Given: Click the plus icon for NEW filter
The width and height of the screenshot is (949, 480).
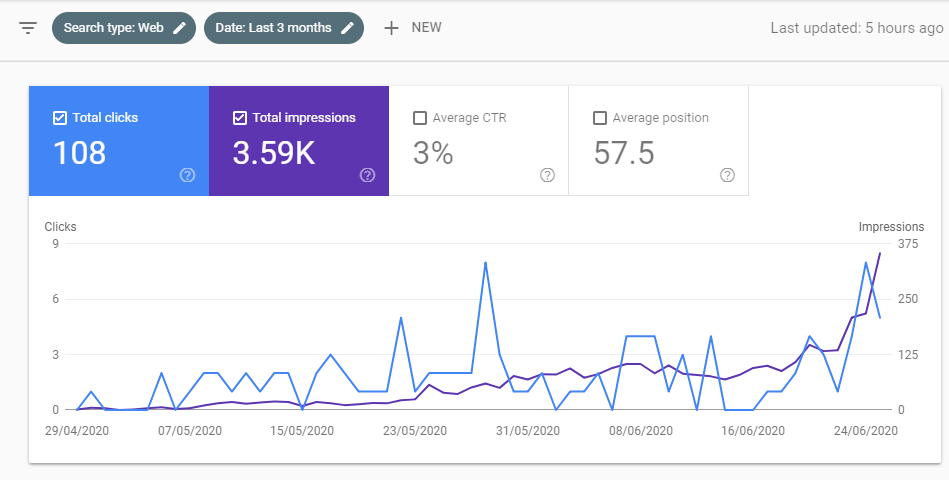Looking at the screenshot, I should [x=392, y=28].
